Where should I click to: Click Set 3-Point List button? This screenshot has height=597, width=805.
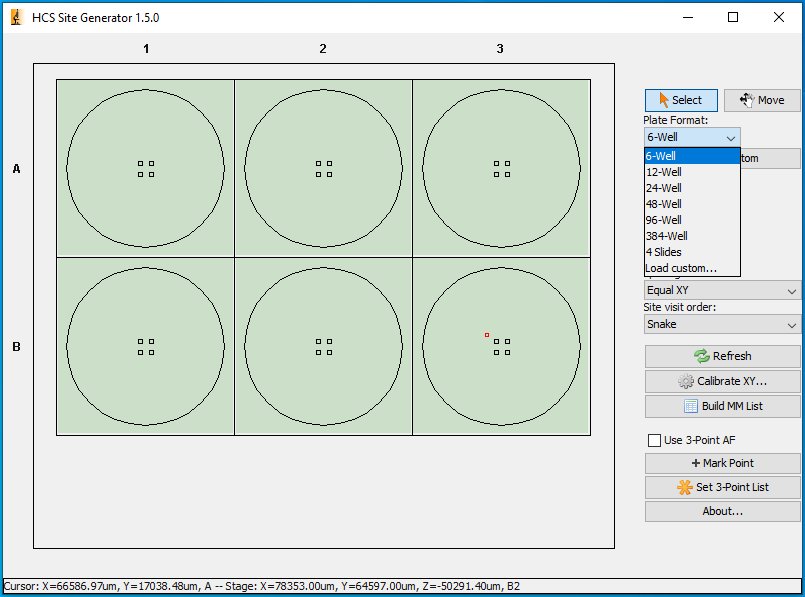coord(722,487)
